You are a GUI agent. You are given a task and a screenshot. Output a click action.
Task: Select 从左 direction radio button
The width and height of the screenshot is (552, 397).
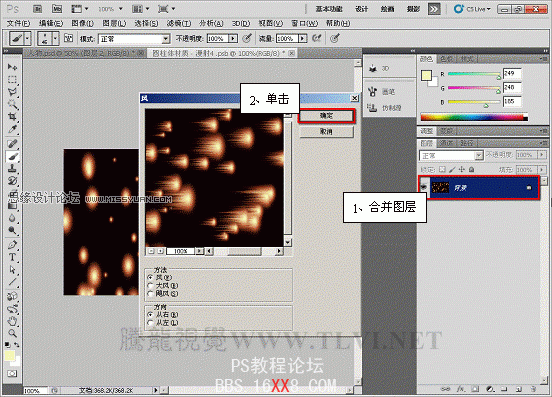point(151,323)
